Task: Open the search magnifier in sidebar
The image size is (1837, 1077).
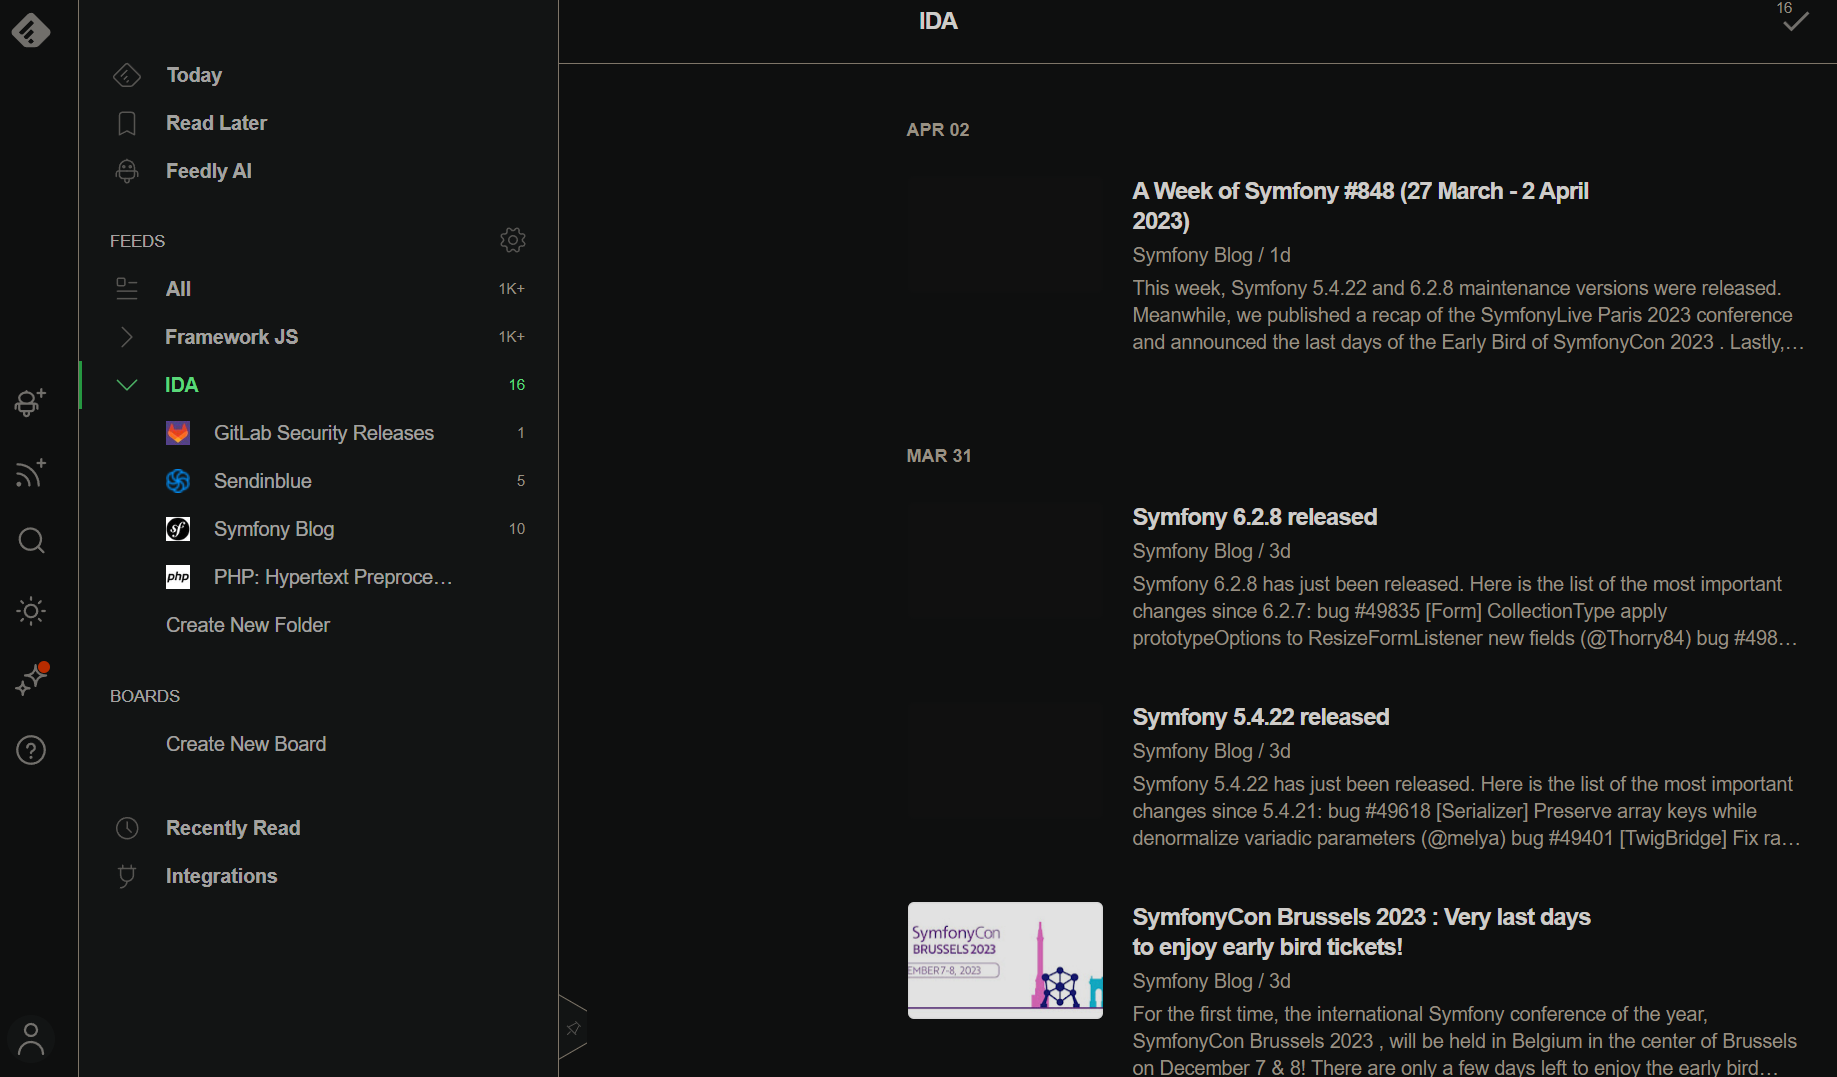Action: 31,541
